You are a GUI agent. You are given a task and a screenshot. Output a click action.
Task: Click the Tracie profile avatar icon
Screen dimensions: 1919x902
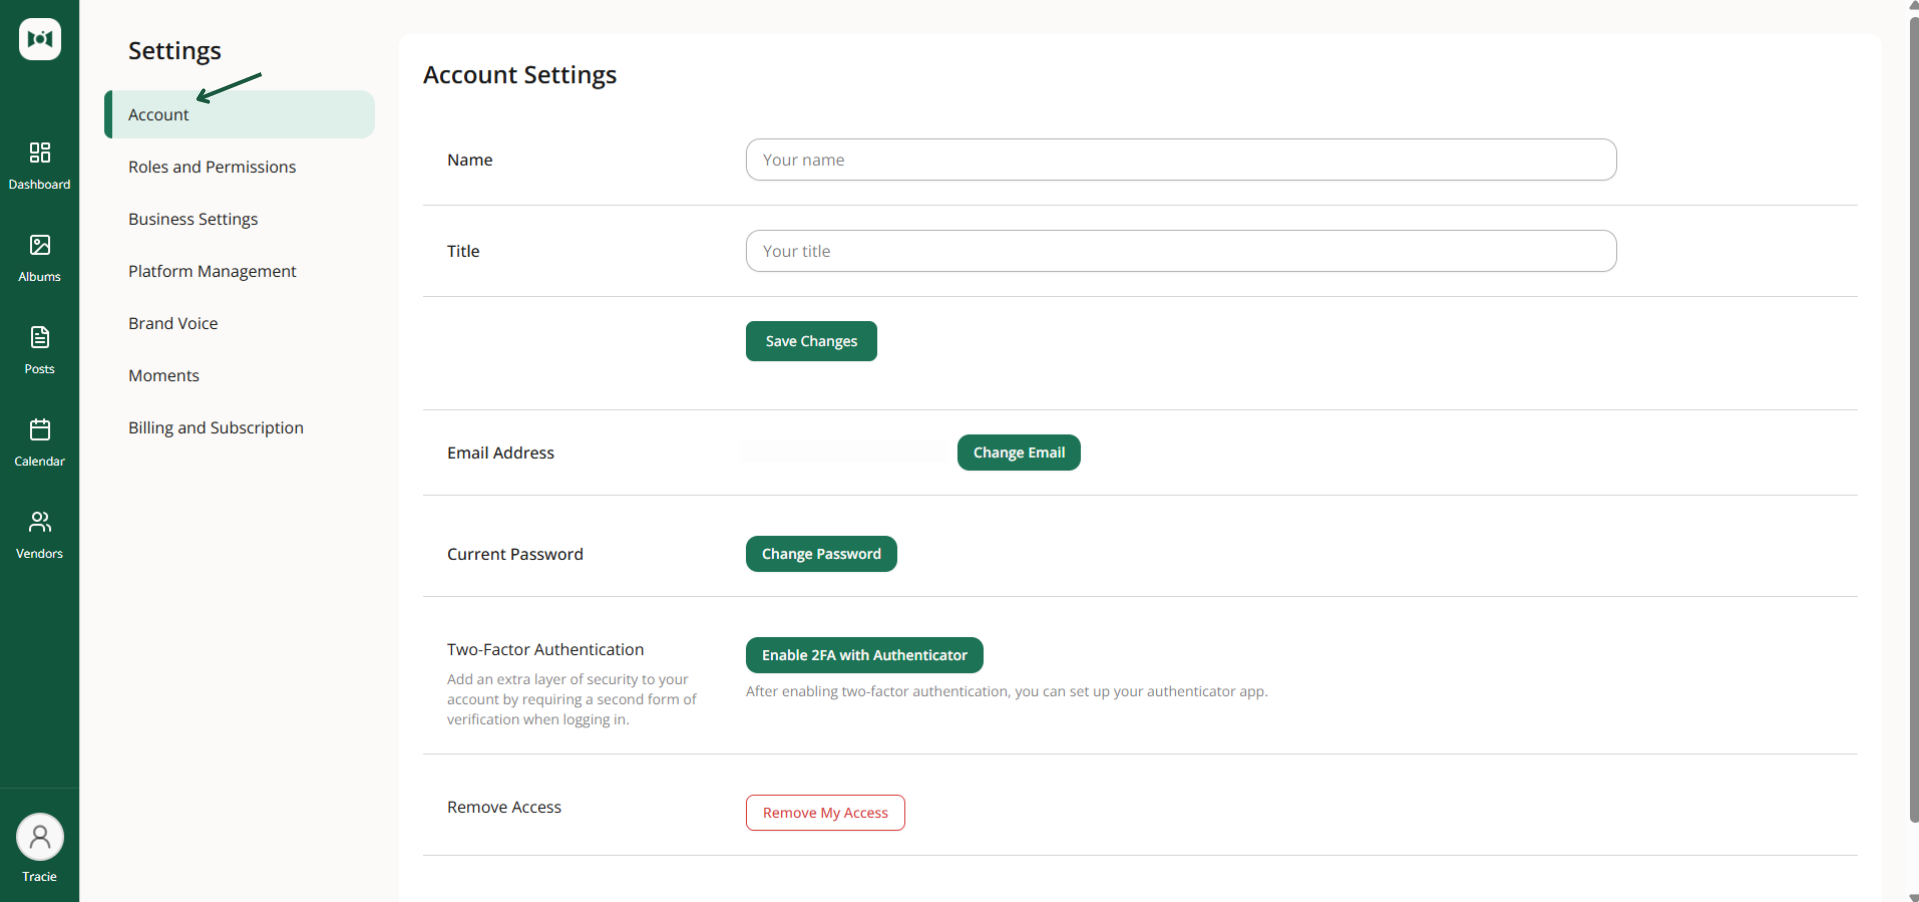[40, 837]
